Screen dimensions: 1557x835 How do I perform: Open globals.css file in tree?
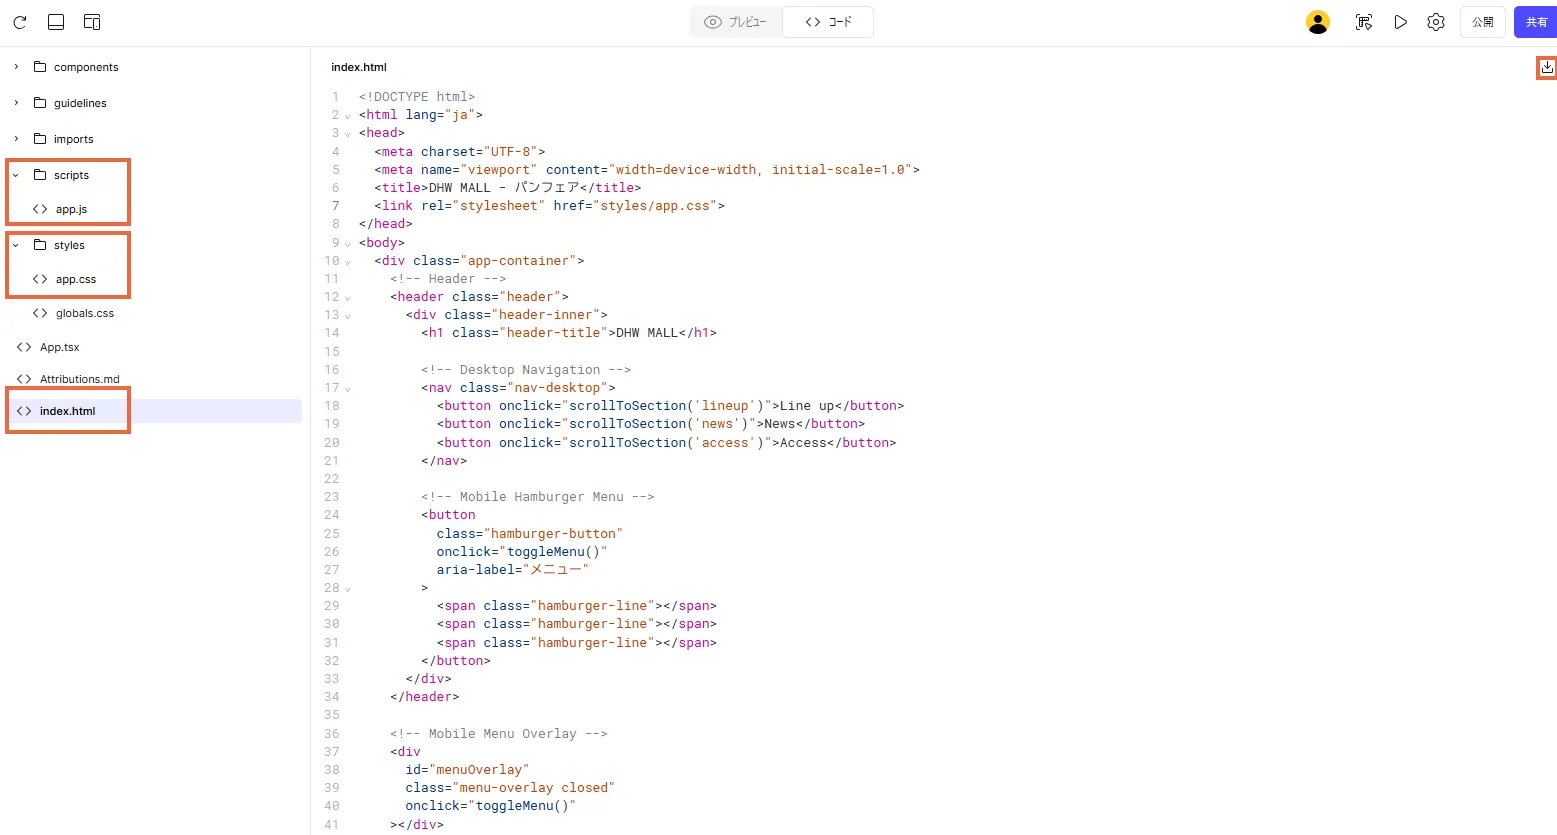84,313
